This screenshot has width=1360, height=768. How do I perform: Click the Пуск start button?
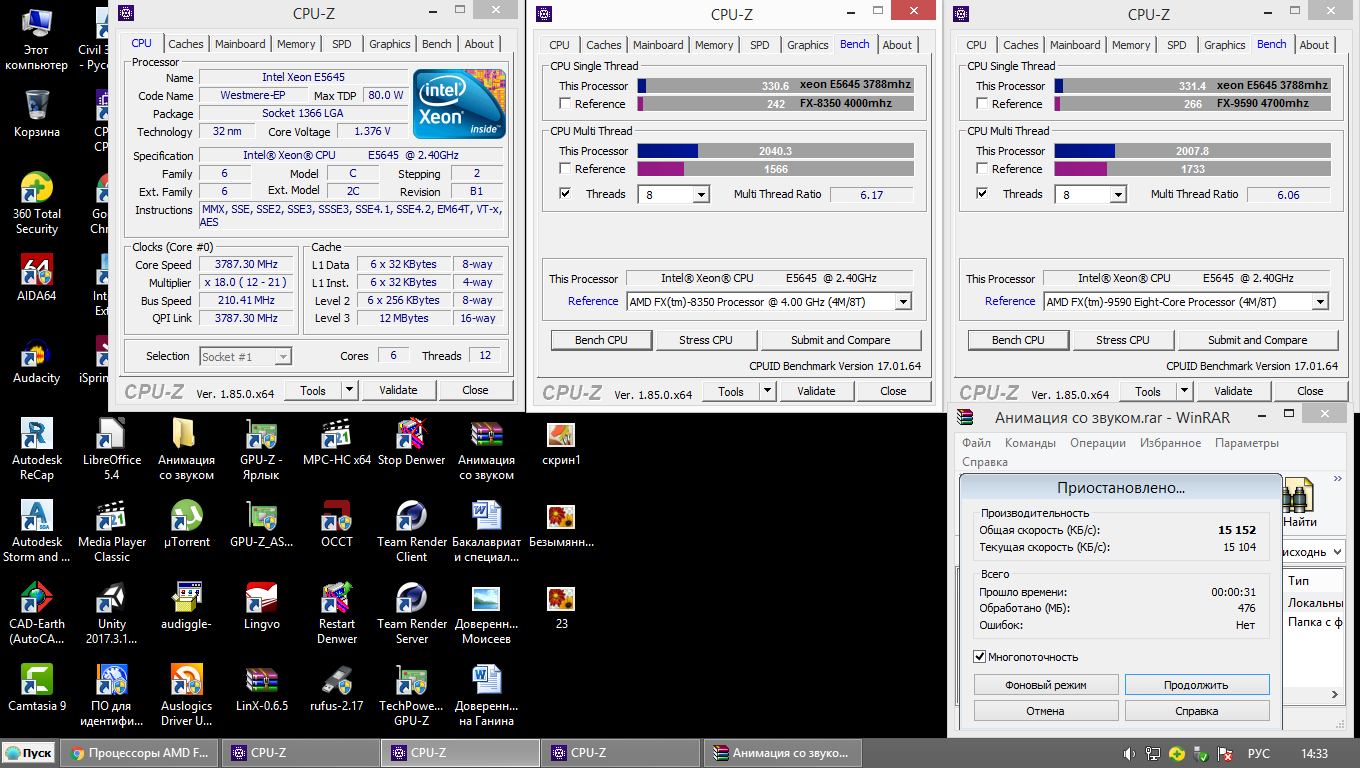[x=29, y=753]
